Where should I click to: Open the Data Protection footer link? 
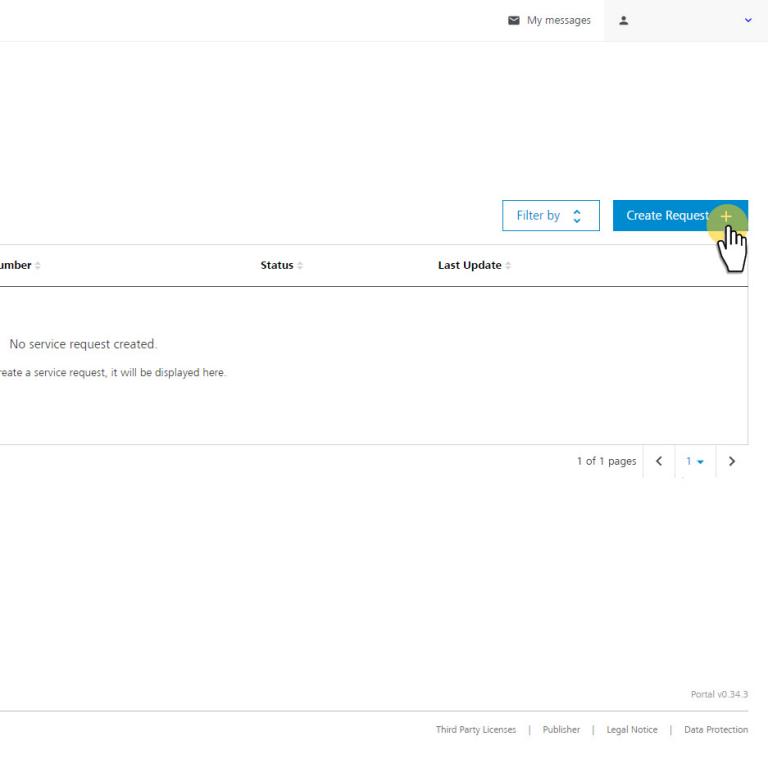[715, 730]
